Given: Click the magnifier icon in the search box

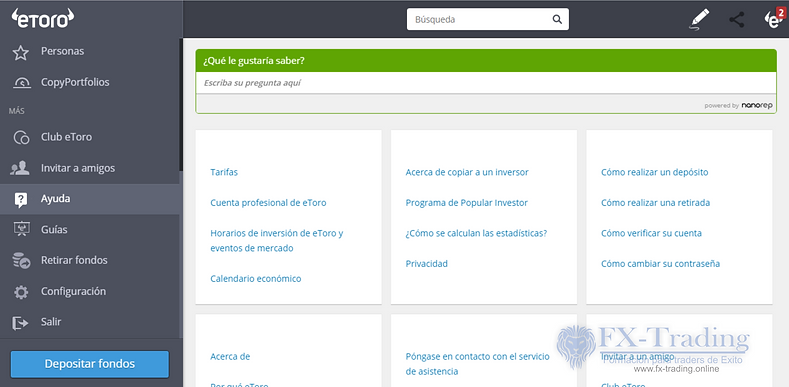Looking at the screenshot, I should 557,20.
